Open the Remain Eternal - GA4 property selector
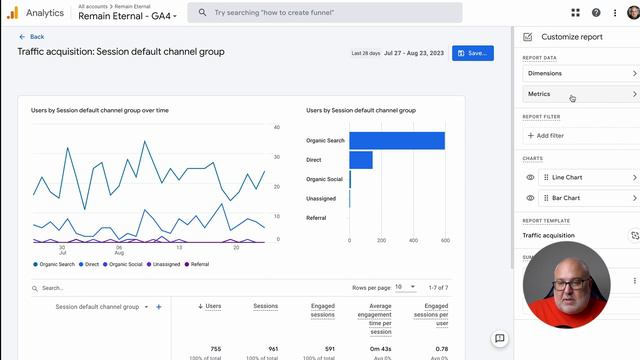 click(x=127, y=16)
